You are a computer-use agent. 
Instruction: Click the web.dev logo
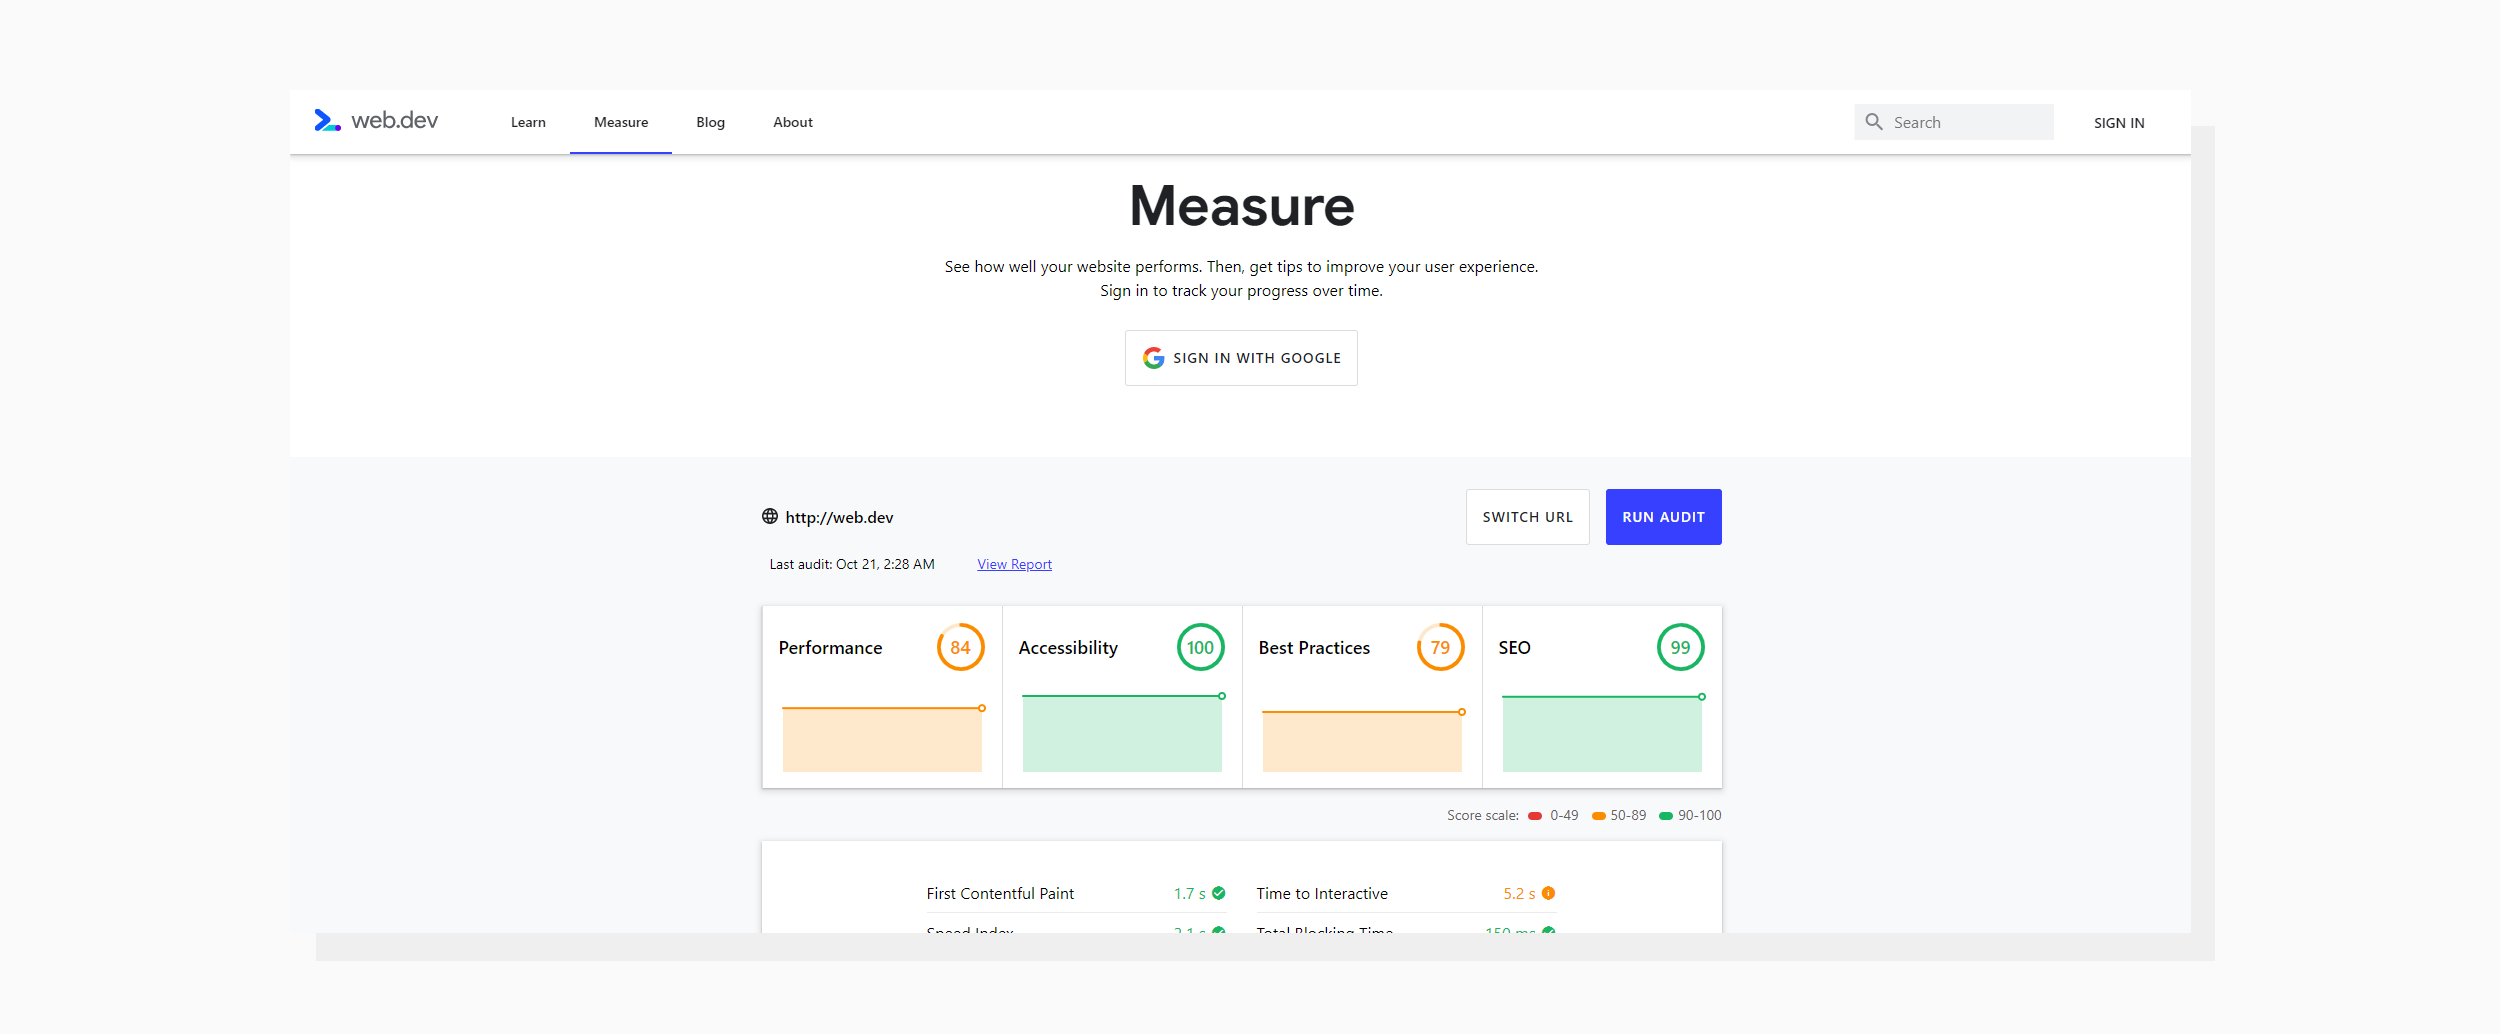pyautogui.click(x=377, y=121)
